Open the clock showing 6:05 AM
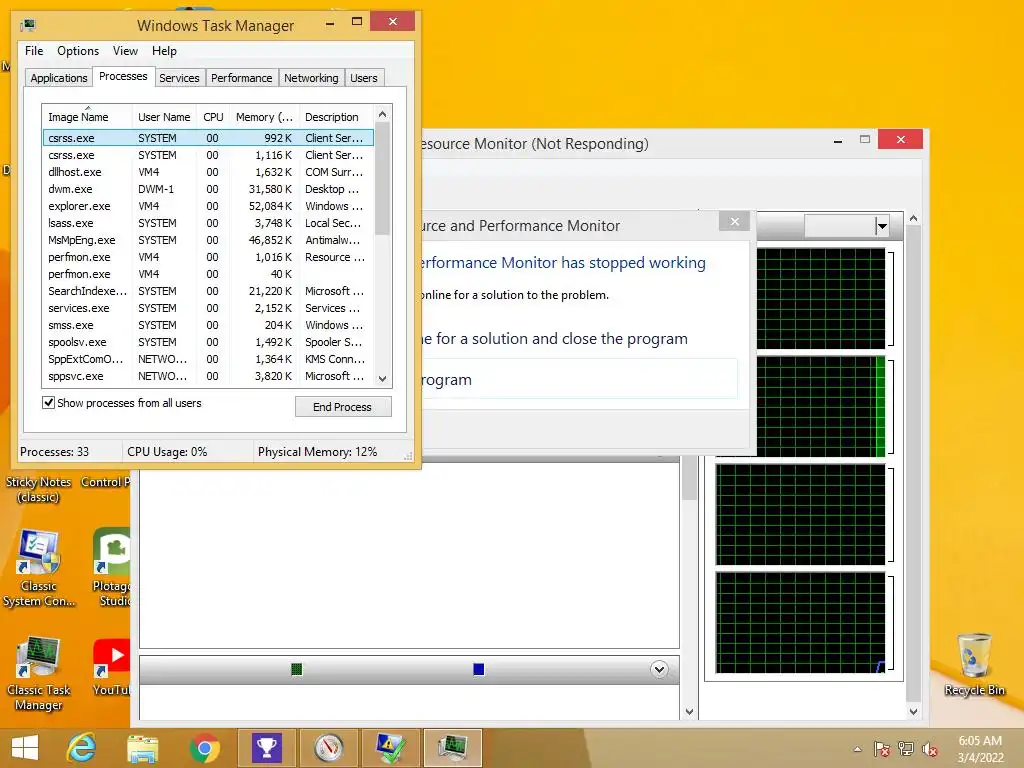This screenshot has width=1024, height=768. (980, 749)
